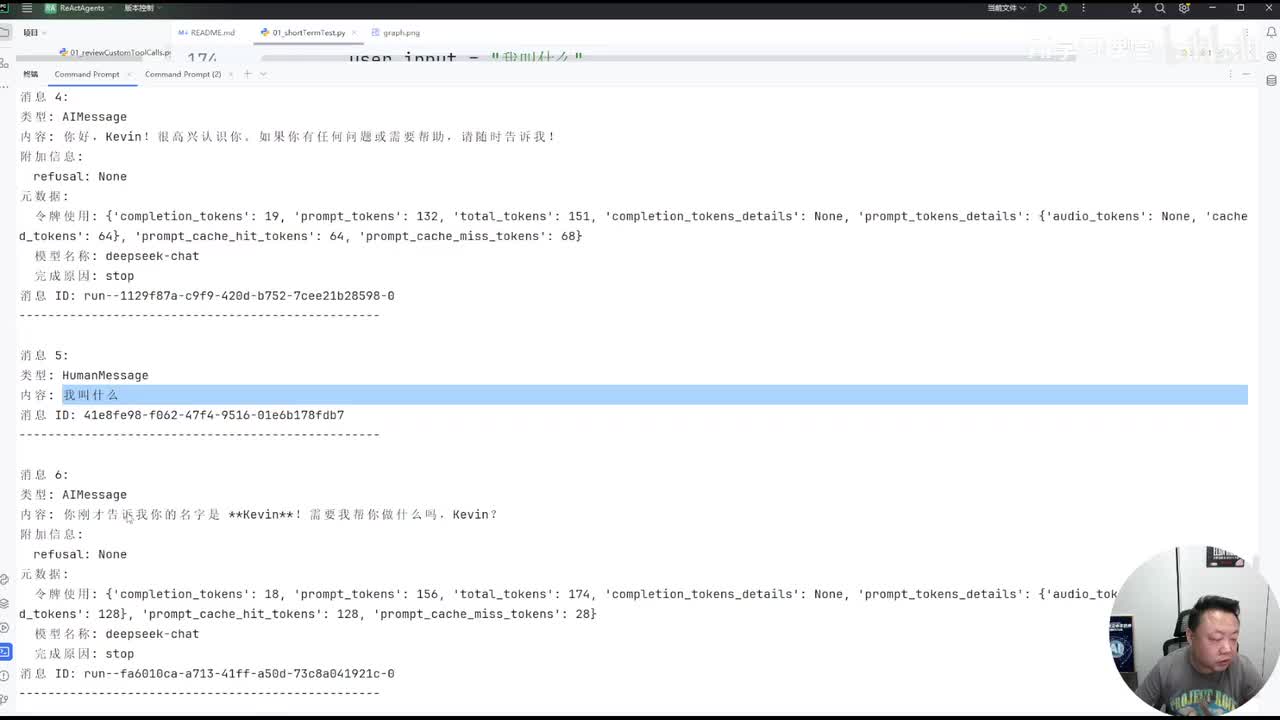Select the 终端 terminal panel label
Image resolution: width=1280 pixels, height=720 pixels.
pos(30,74)
